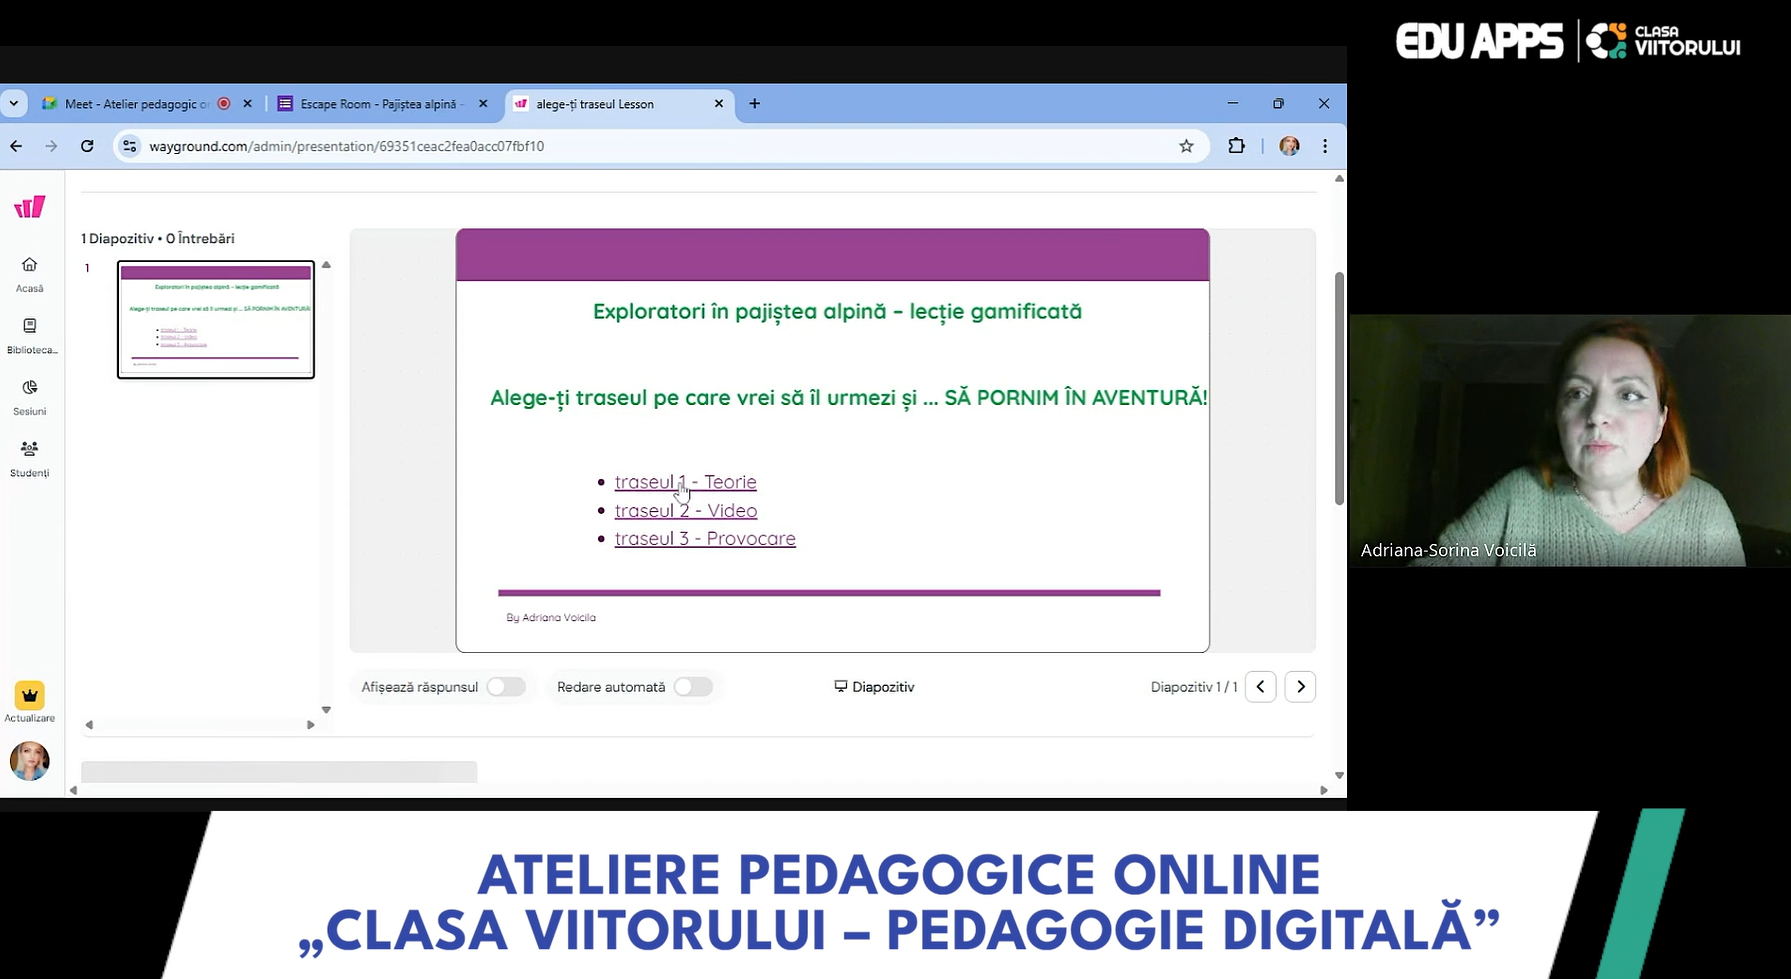Image resolution: width=1791 pixels, height=979 pixels.
Task: Open the user avatar in sidebar
Action: [30, 761]
